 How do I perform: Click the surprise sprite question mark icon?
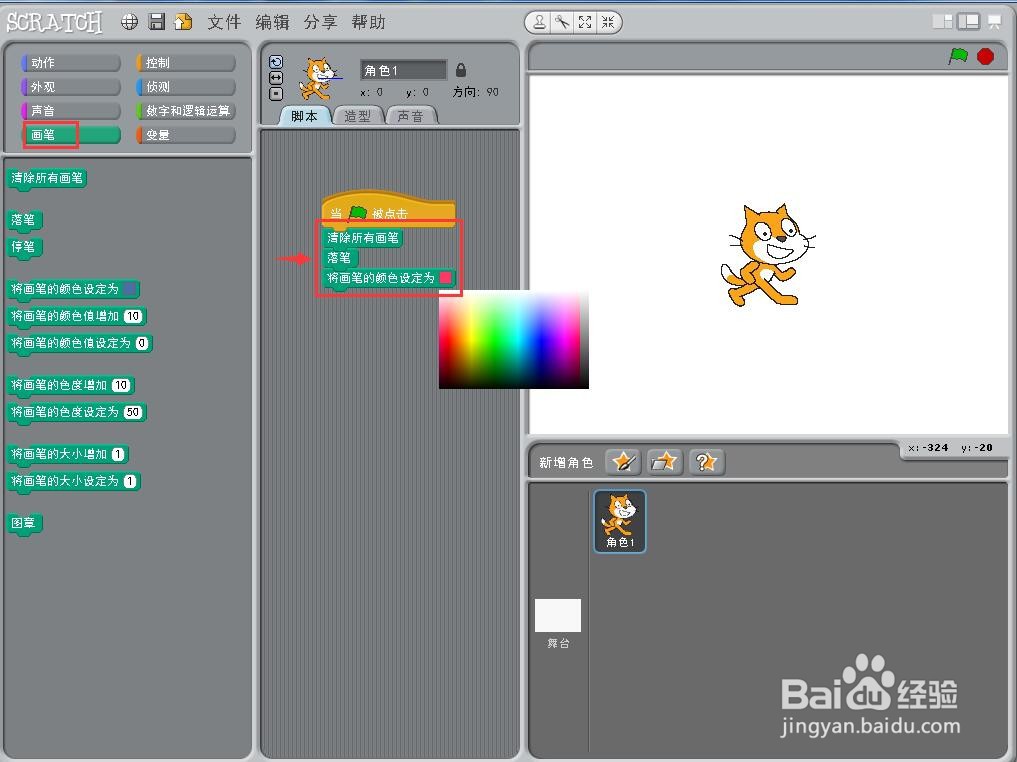[706, 461]
